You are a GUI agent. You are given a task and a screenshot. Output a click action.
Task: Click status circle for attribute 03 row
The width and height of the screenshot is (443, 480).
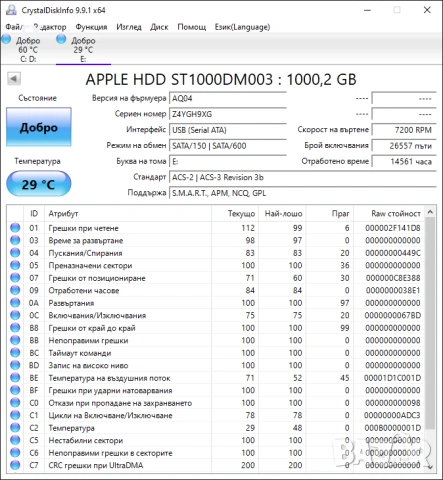tap(15, 240)
